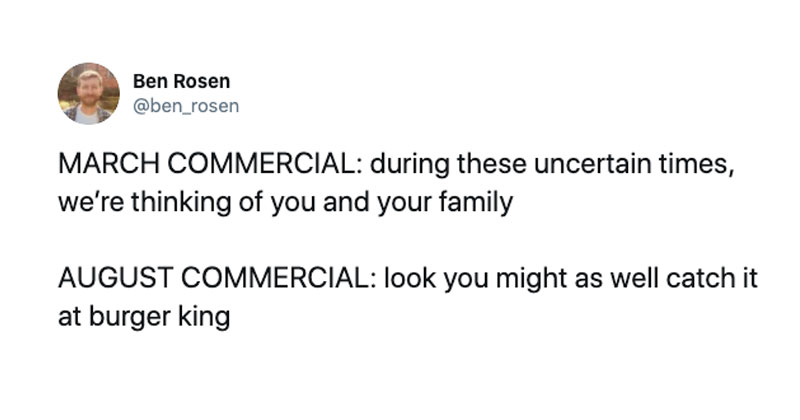Click the word 'at' before burger king
Screen dimensions: 800x420
point(70,317)
